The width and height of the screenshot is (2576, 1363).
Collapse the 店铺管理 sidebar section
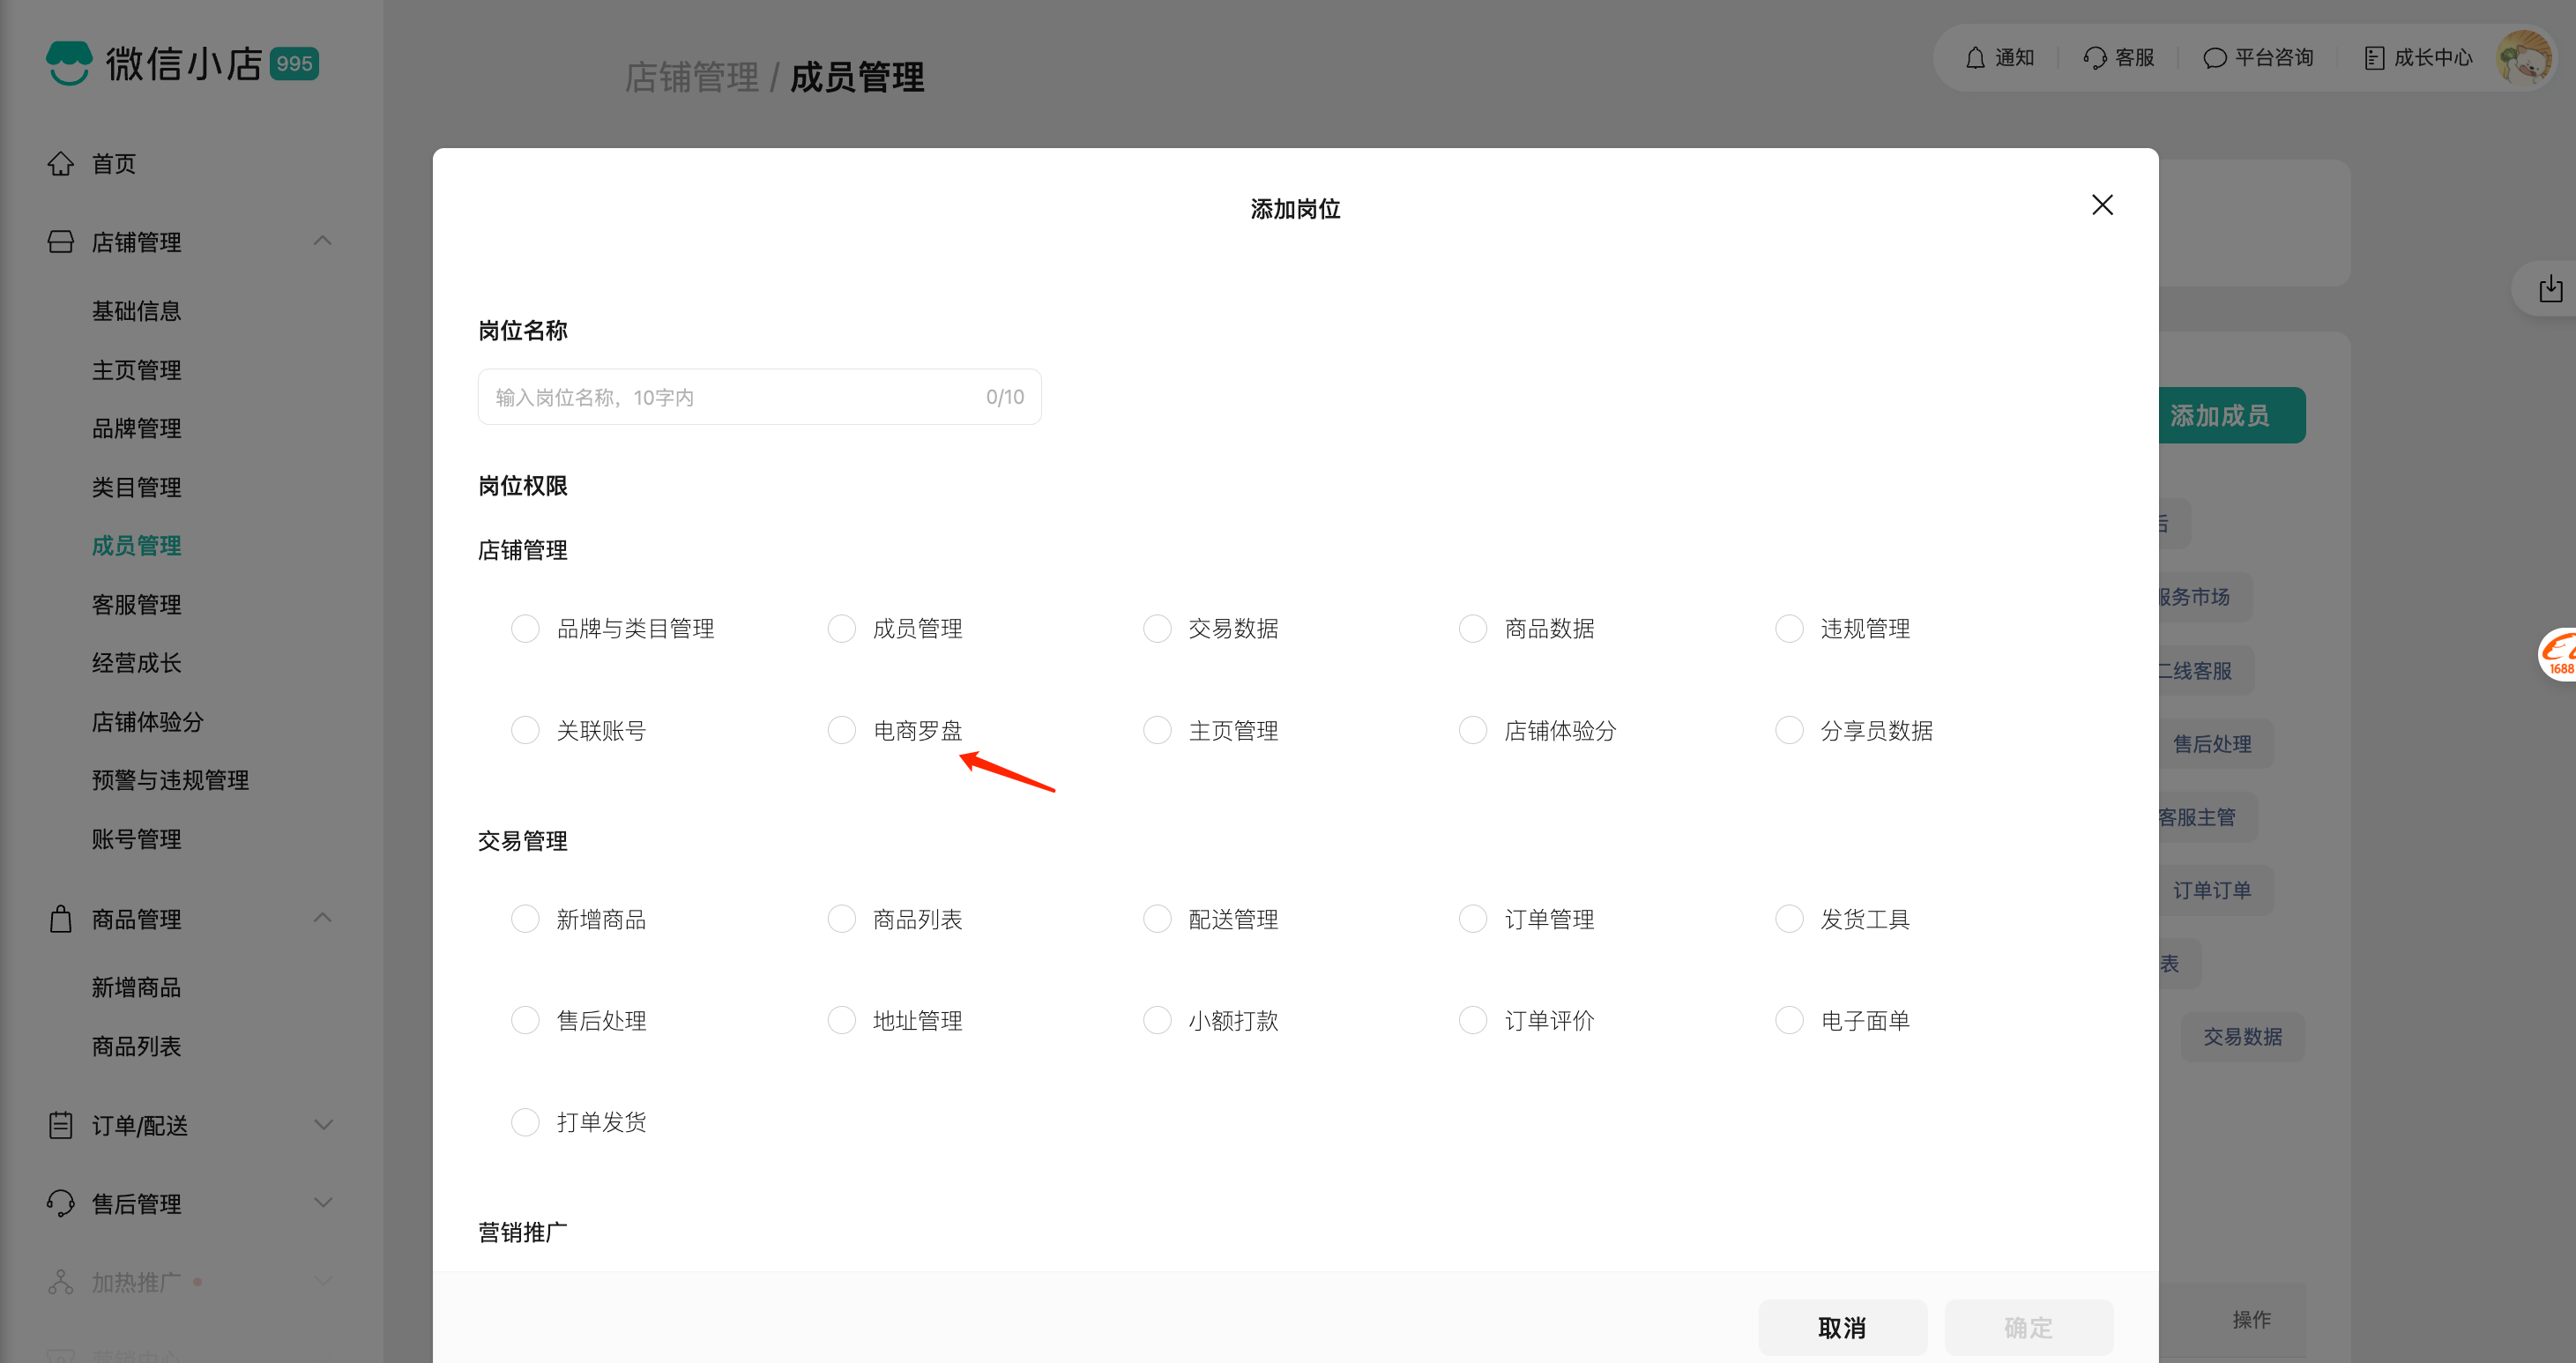(x=322, y=241)
